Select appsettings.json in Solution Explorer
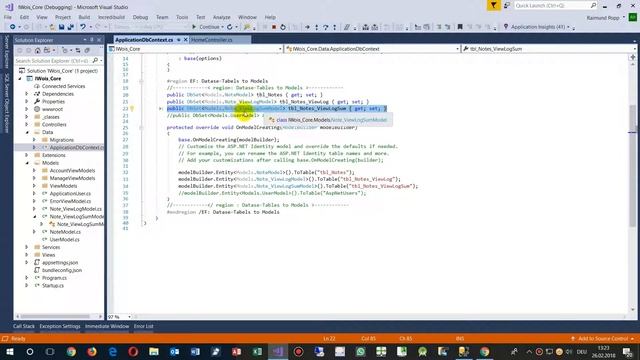The width and height of the screenshot is (640, 360). pyautogui.click(x=60, y=262)
